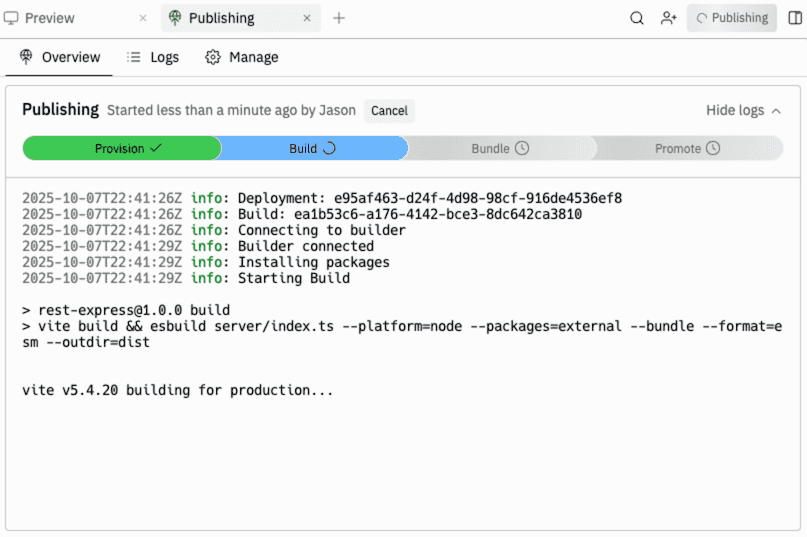
Task: Open the Overview tab
Action: (59, 57)
